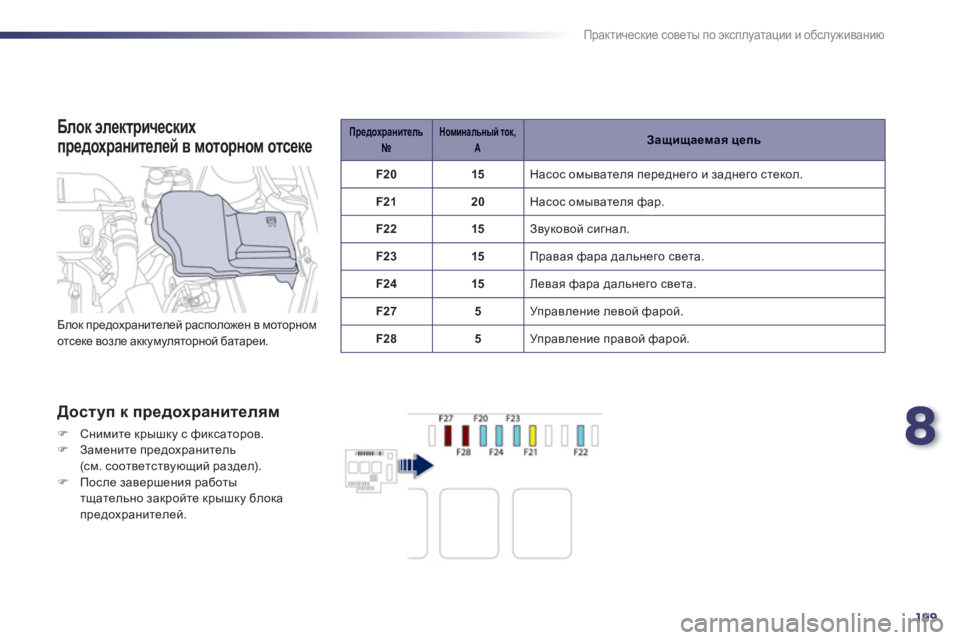Screen dimensions: 960x640
Task: Click the engine bay fuse box illustration
Action: (x=187, y=239)
